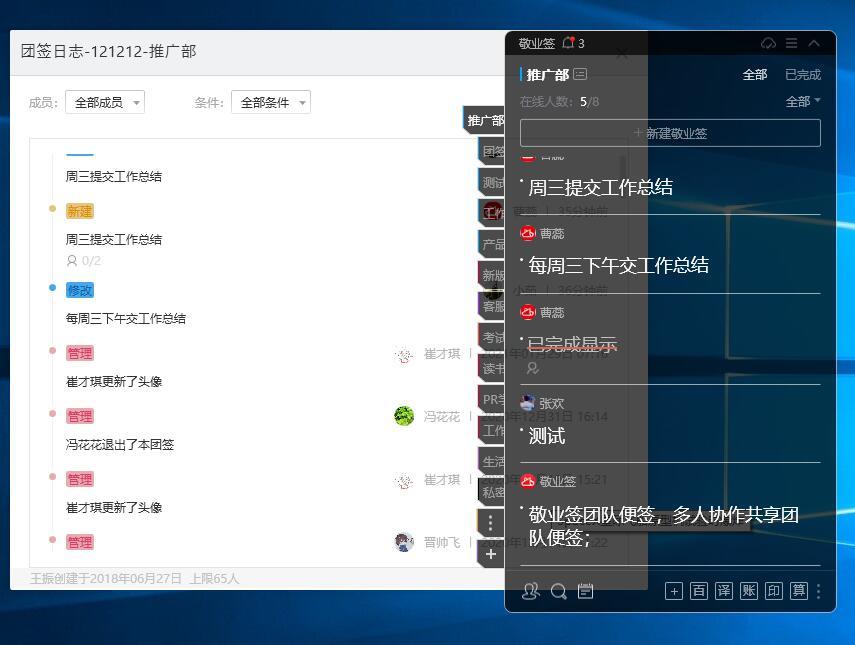Click the 新建敬业签 new note button
Viewport: 855px width, 645px height.
[669, 132]
